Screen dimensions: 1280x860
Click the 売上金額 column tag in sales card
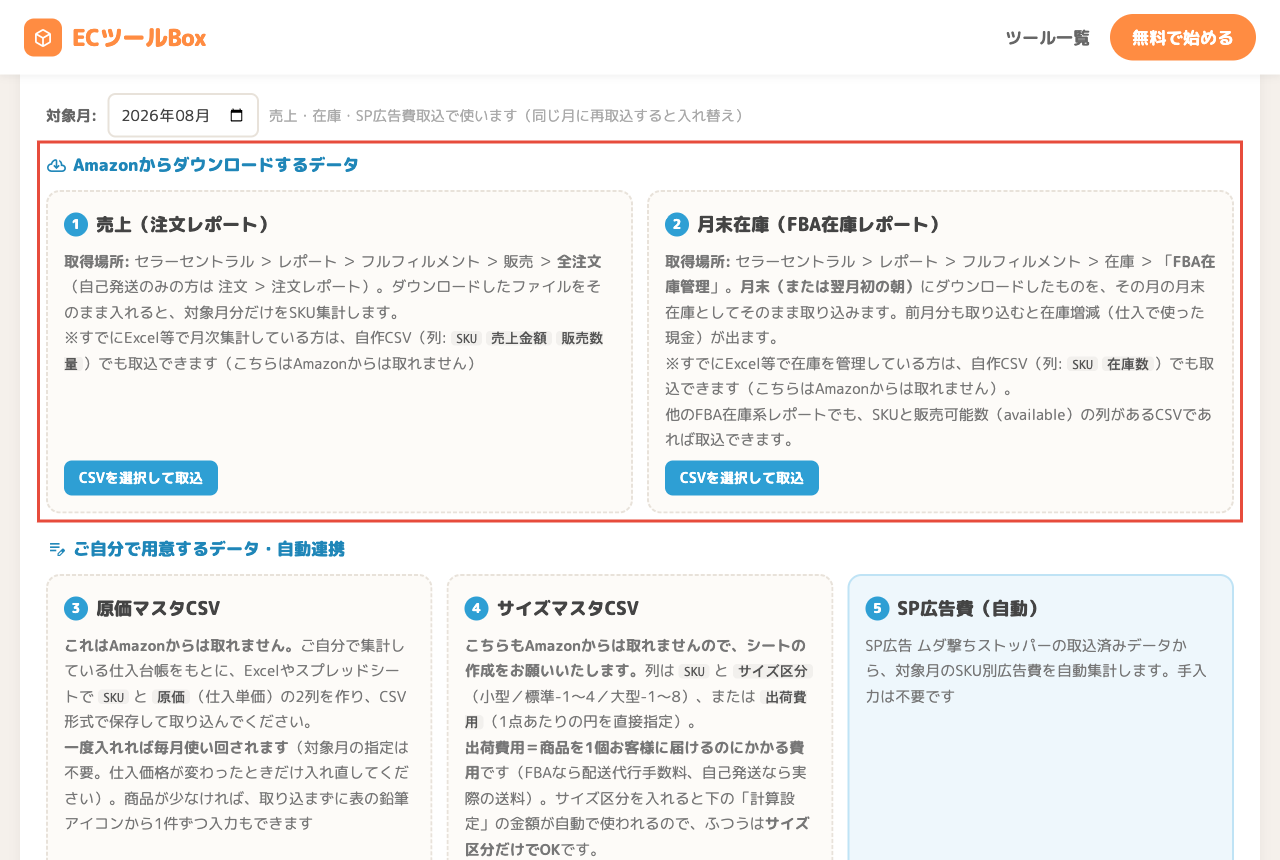point(520,338)
